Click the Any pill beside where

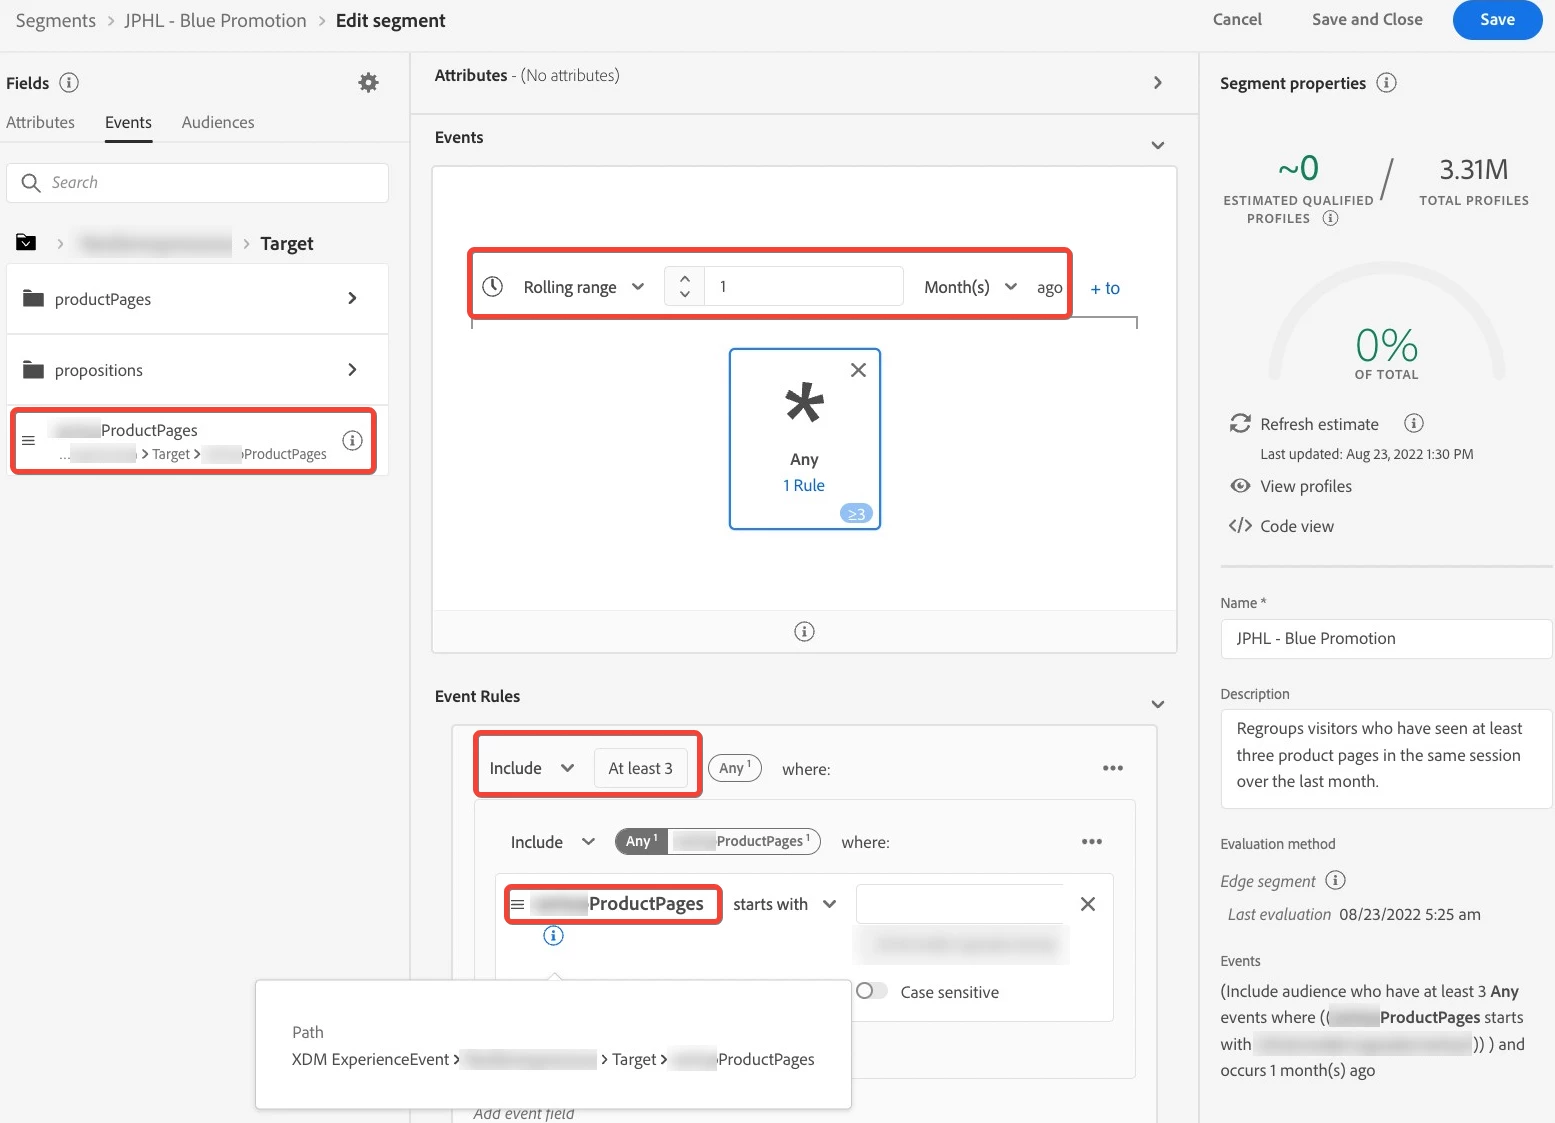tap(735, 768)
